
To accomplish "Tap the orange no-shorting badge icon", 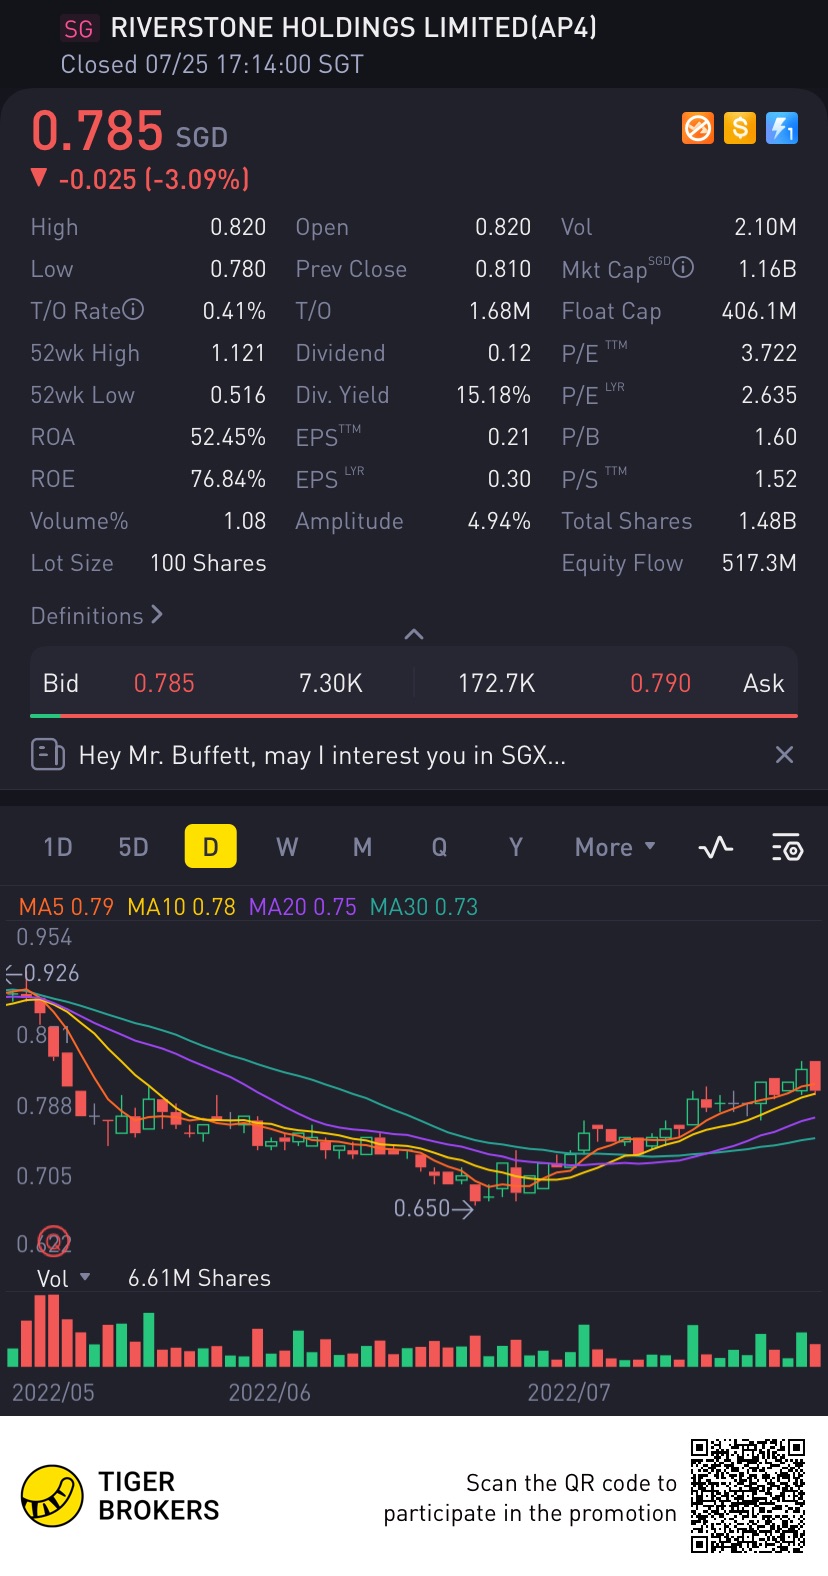I will 698,128.
